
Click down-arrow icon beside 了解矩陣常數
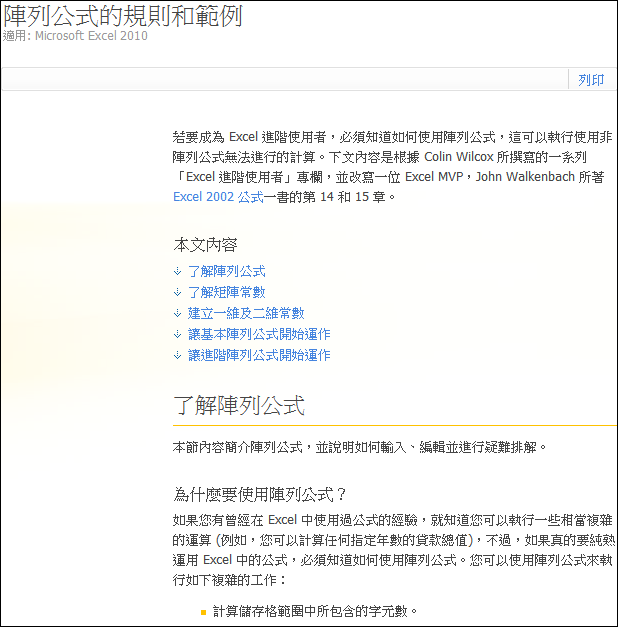[178, 292]
